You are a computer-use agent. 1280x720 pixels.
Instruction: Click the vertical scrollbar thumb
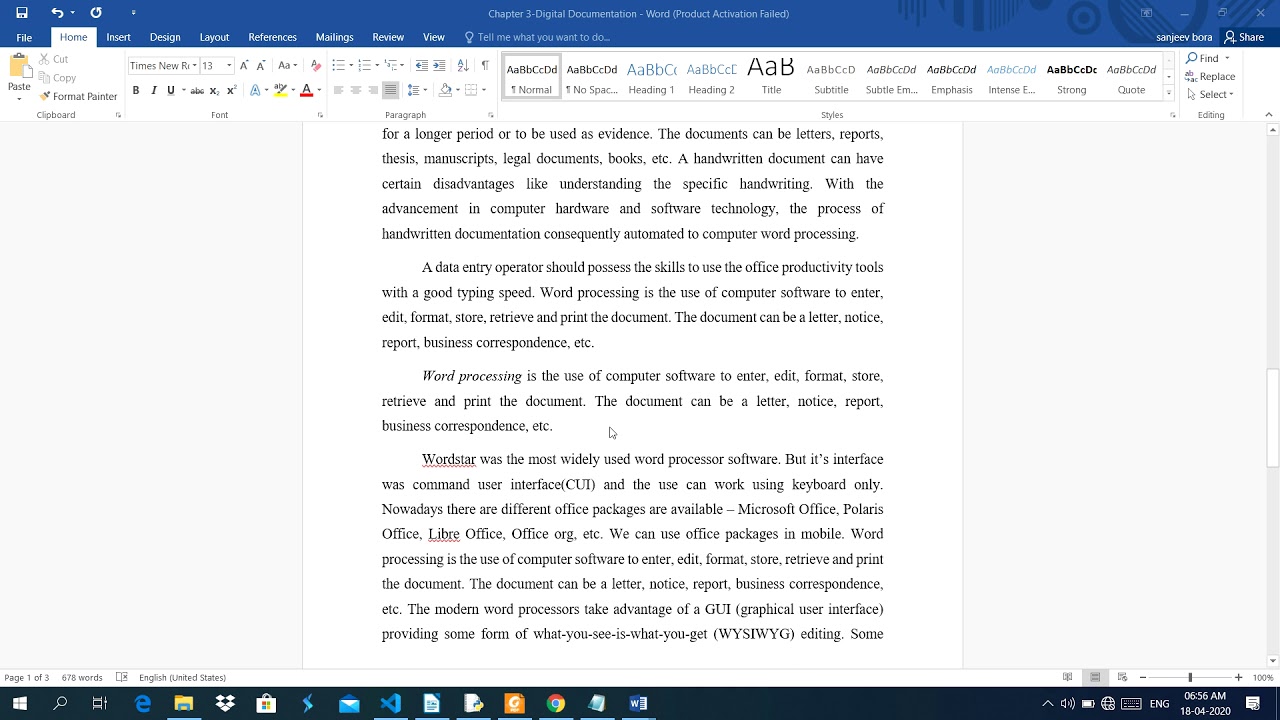(x=1272, y=418)
